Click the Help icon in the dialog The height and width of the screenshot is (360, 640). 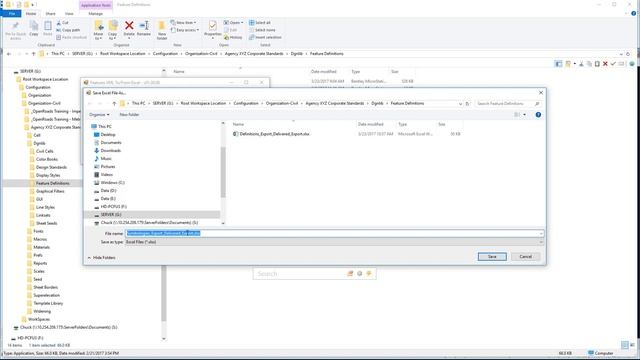click(538, 115)
